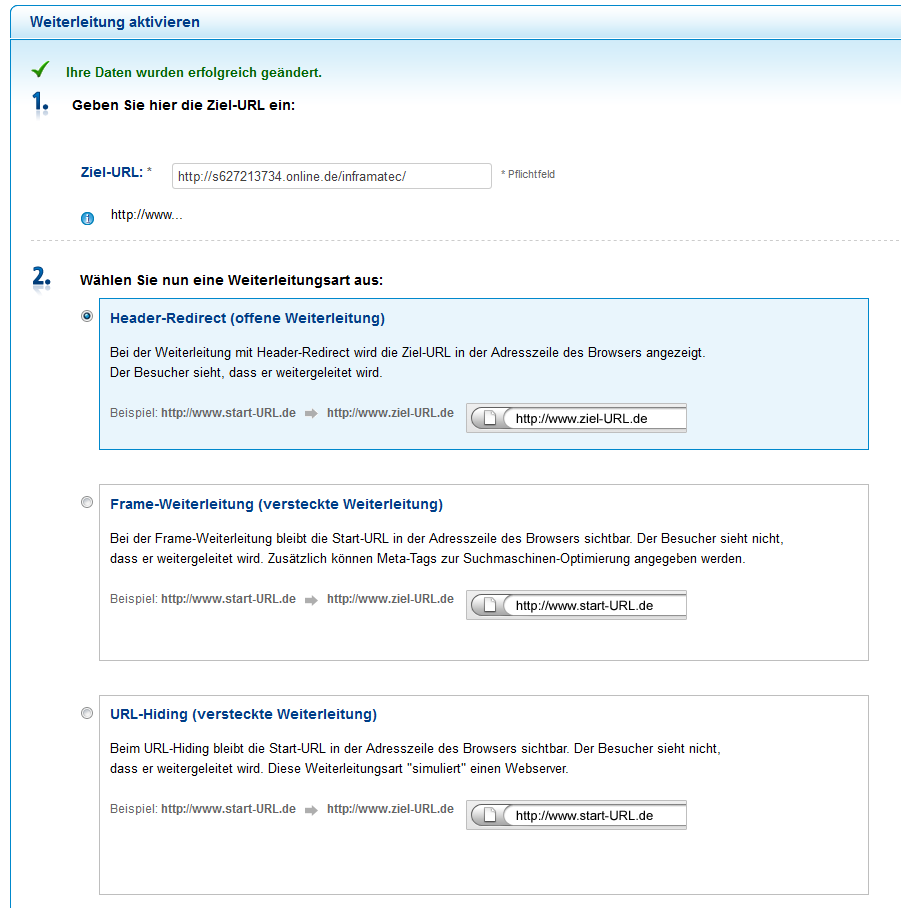901x908 pixels.
Task: Click the 'http://www.ziel-URL.de' example address bar text
Action: 581,419
